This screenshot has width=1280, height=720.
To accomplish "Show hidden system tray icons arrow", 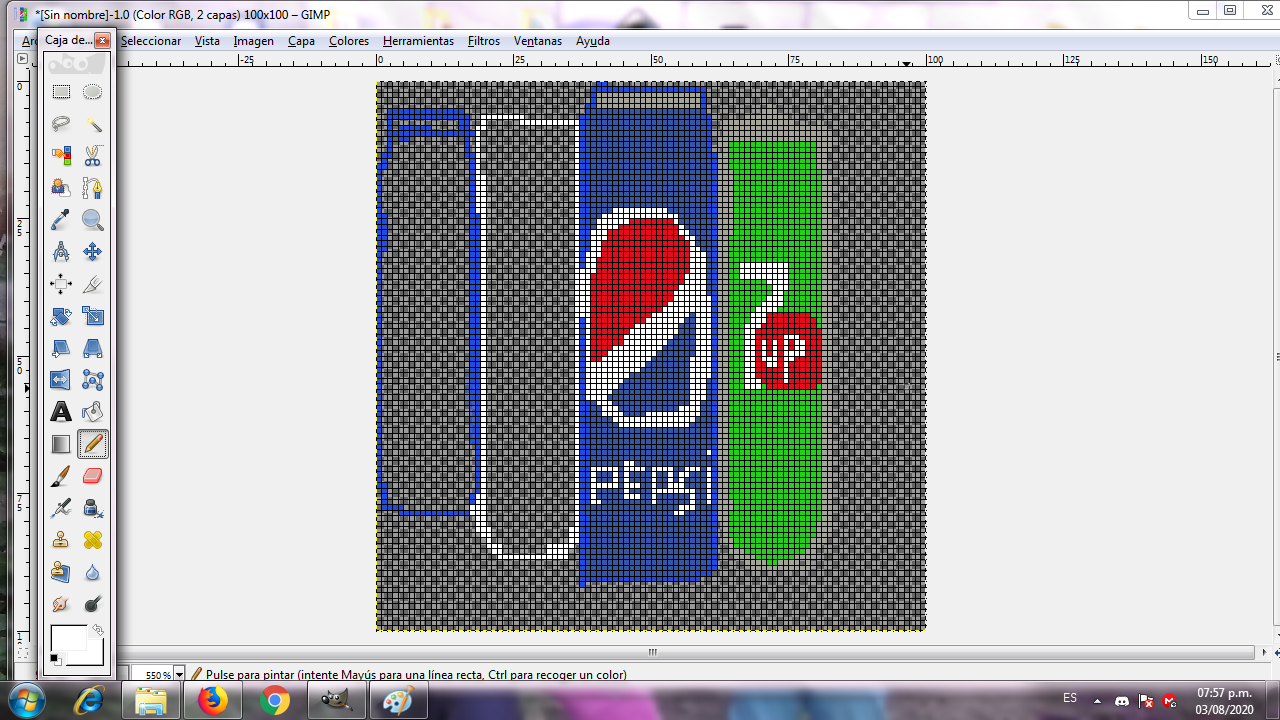I will click(x=1097, y=701).
